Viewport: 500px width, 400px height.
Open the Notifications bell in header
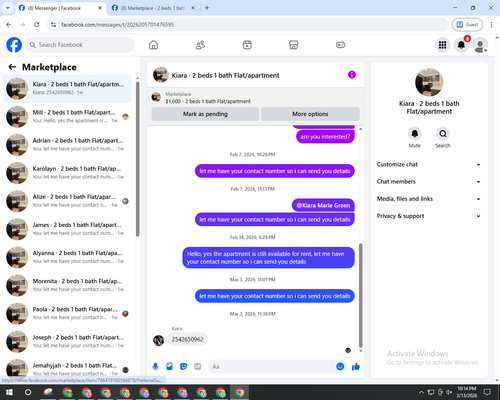click(x=461, y=45)
